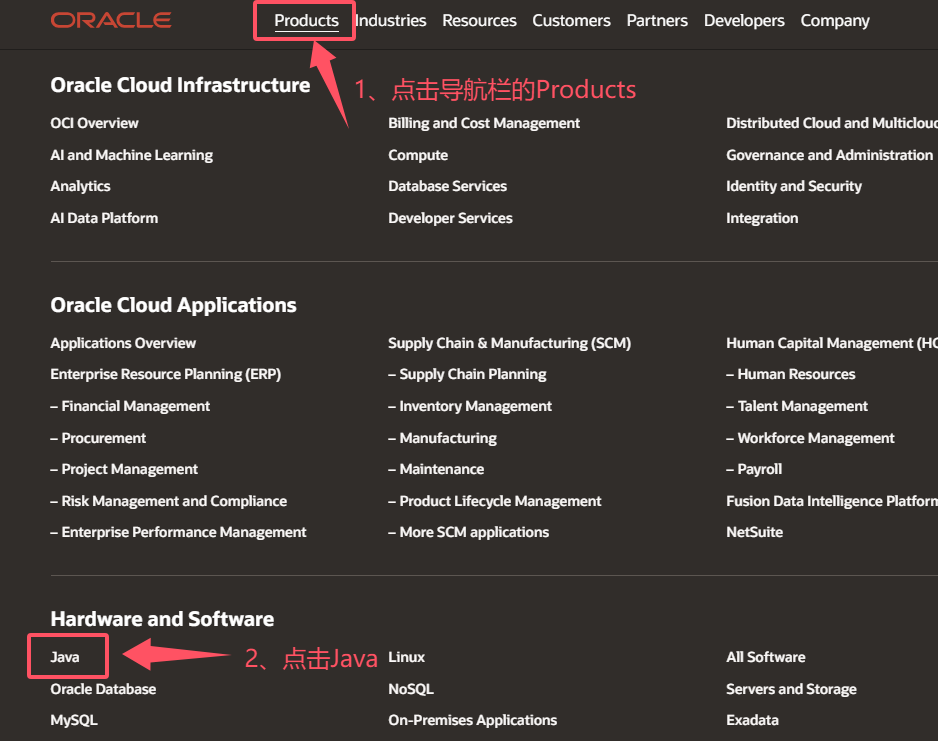The image size is (938, 741).
Task: Open AI Data Platform link
Action: pyautogui.click(x=104, y=218)
